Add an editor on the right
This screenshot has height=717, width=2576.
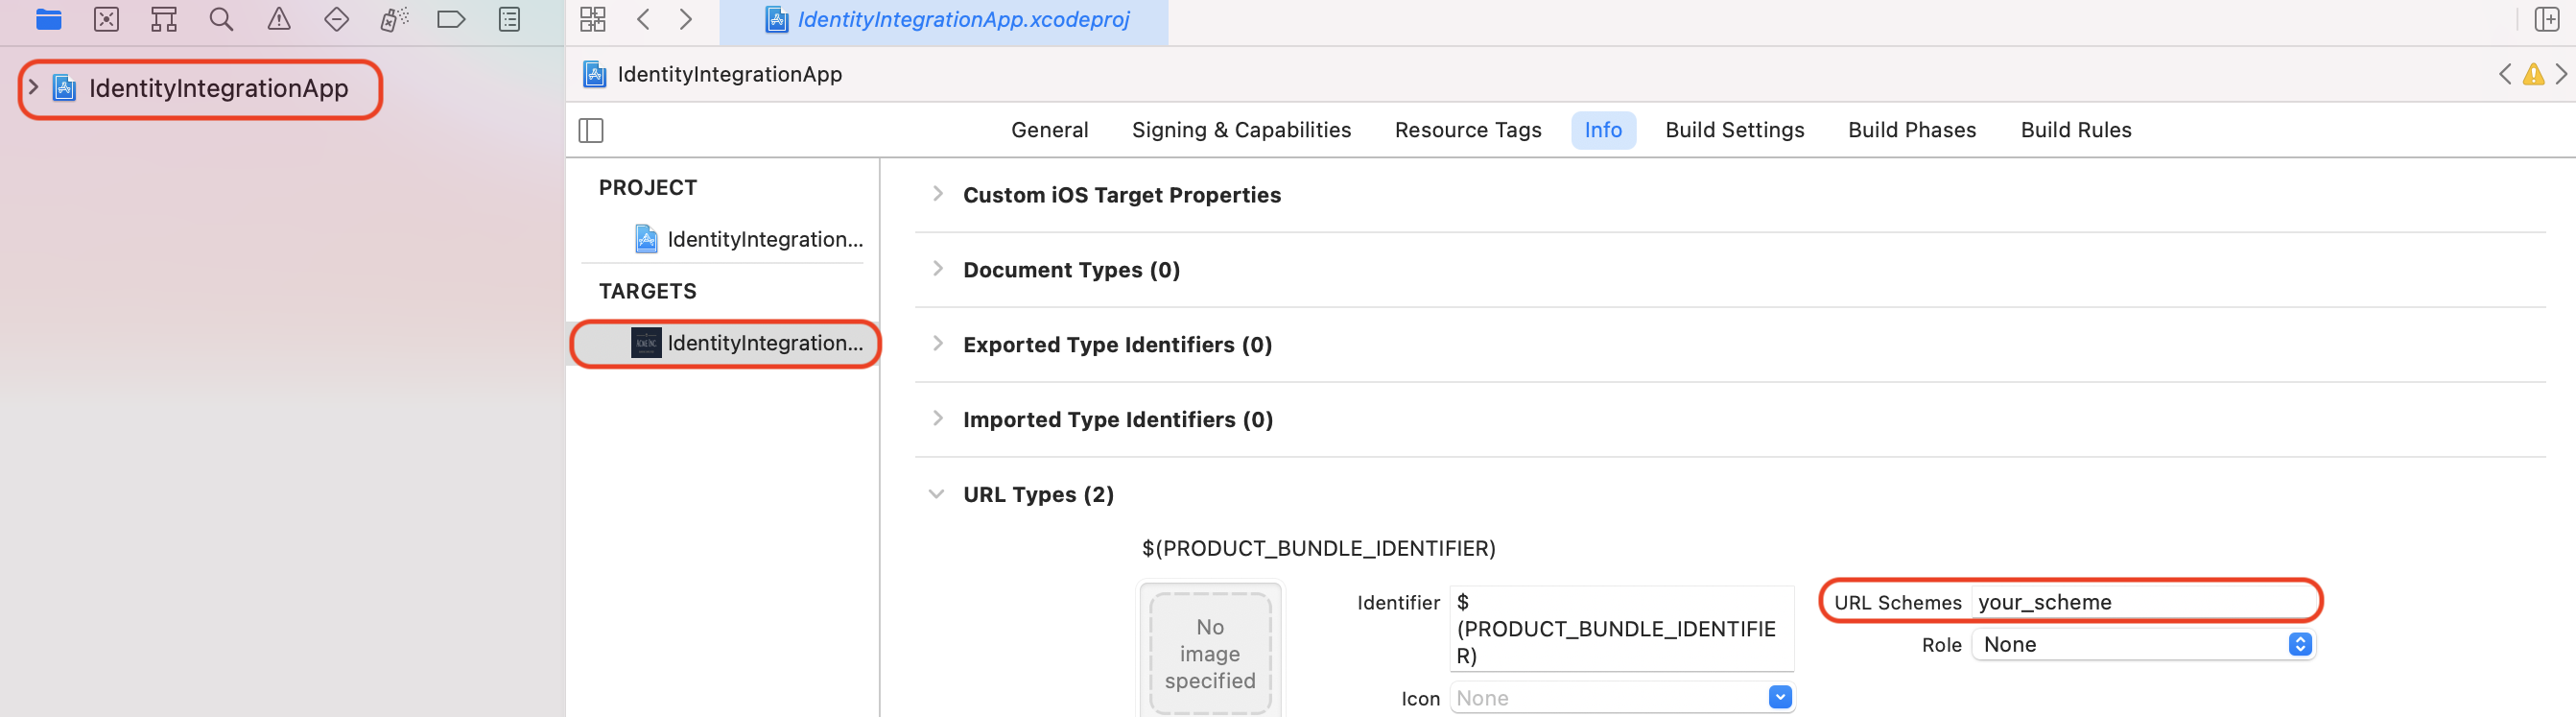[x=2547, y=19]
